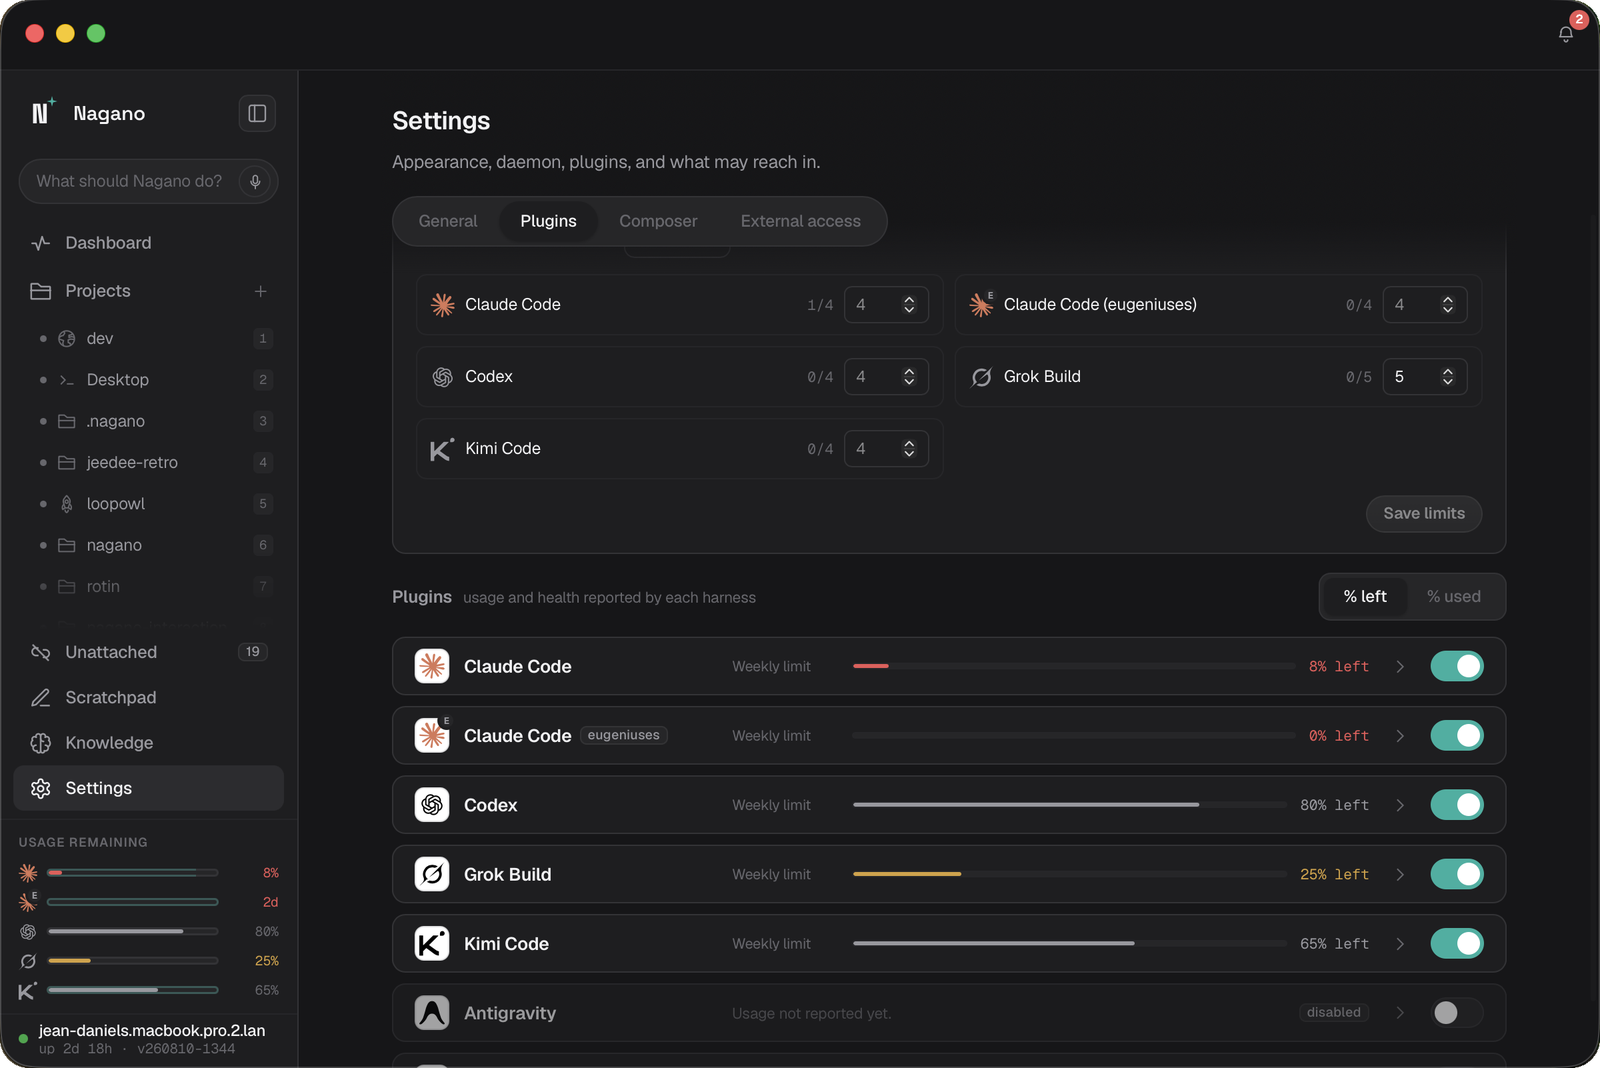Click the Claude Code icon in limits
This screenshot has height=1068, width=1600.
pos(443,305)
